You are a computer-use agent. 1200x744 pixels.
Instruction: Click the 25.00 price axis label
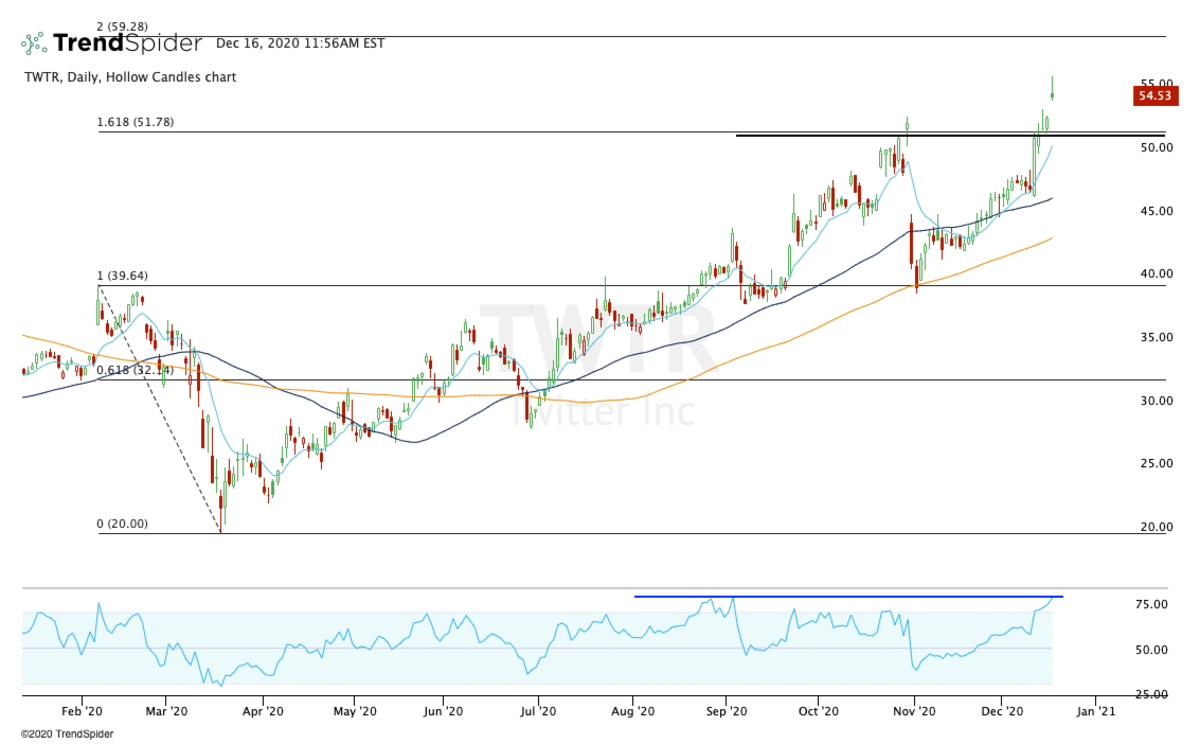(1156, 464)
